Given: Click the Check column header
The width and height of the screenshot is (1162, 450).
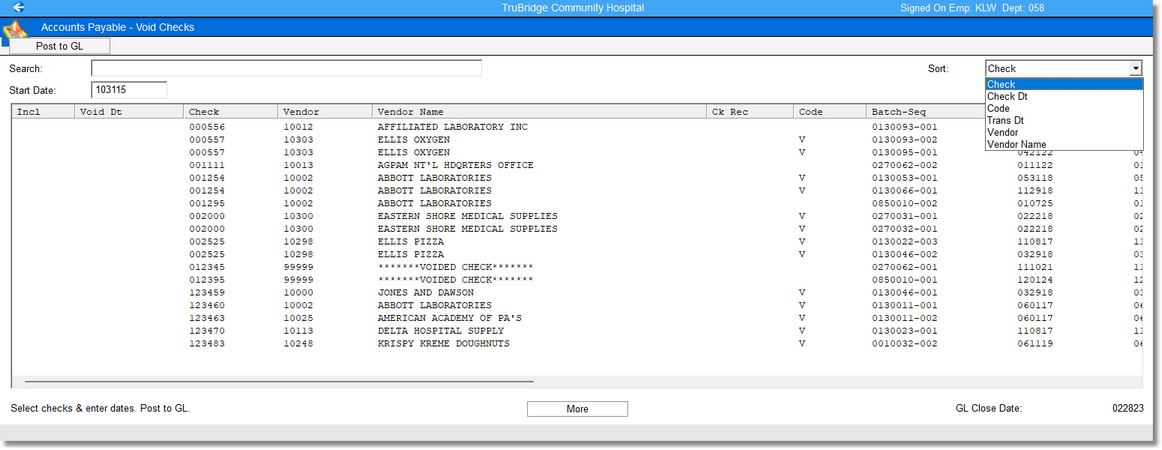Looking at the screenshot, I should click(230, 112).
